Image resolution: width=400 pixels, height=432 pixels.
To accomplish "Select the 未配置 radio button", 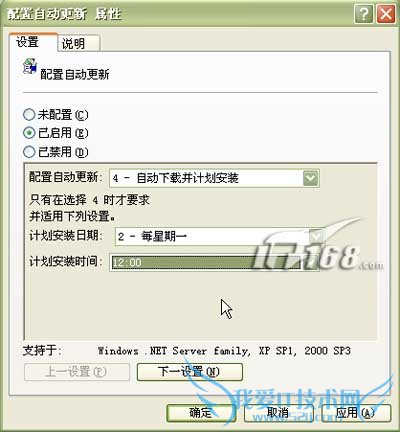I will (x=29, y=115).
